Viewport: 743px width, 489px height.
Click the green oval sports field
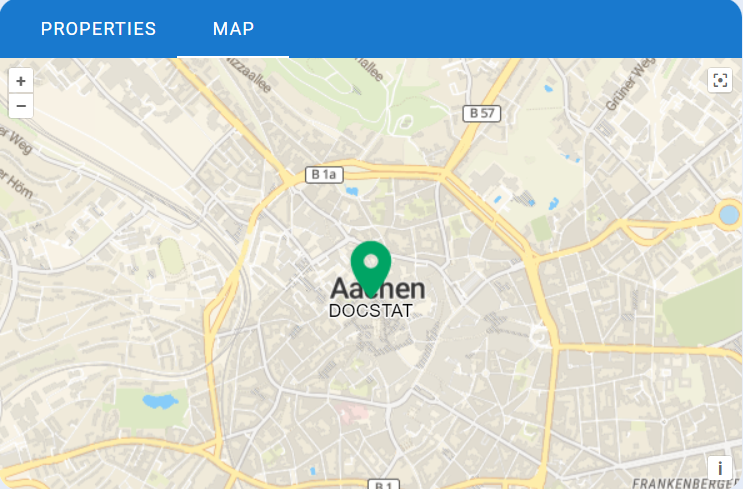[x=171, y=256]
